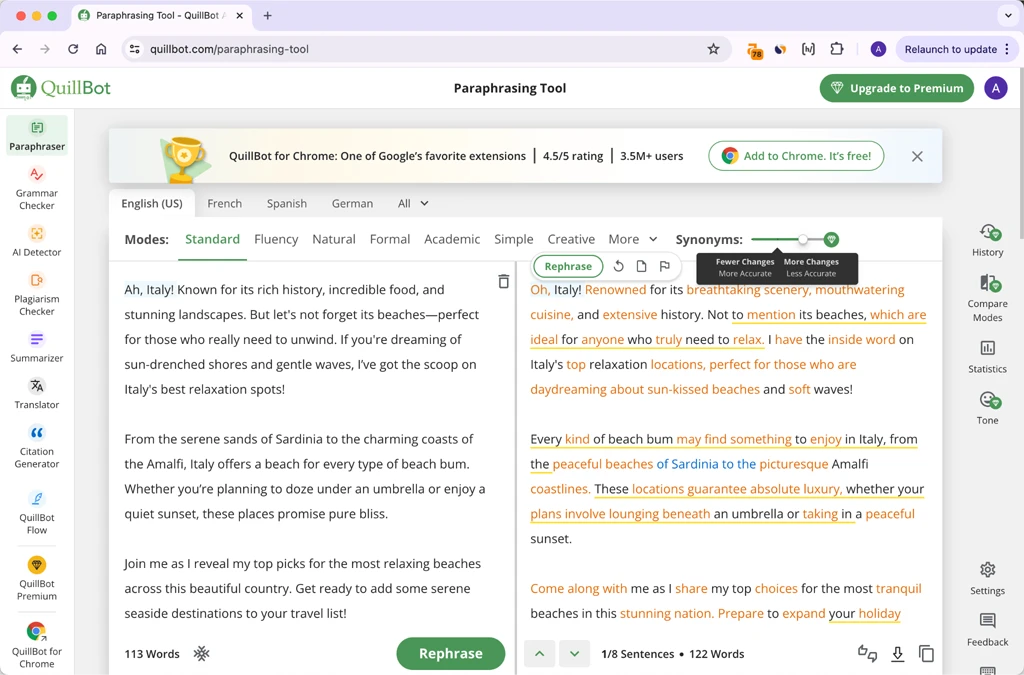Open QuillBot Flow

coord(37,513)
